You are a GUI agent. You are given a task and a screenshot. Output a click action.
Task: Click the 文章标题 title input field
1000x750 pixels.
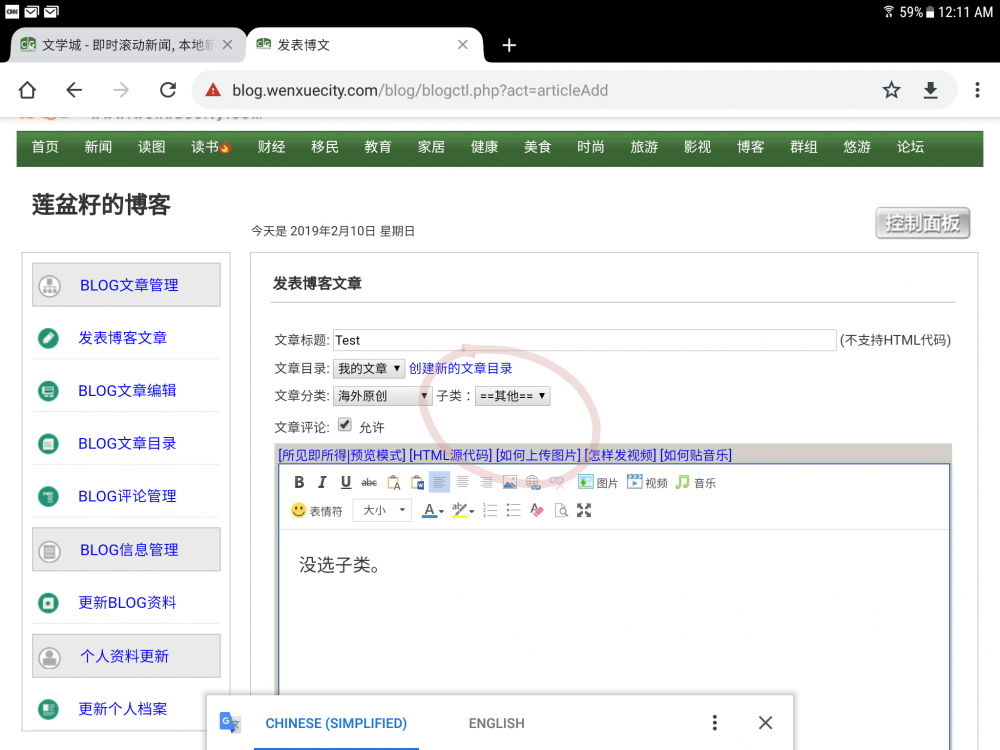[584, 340]
